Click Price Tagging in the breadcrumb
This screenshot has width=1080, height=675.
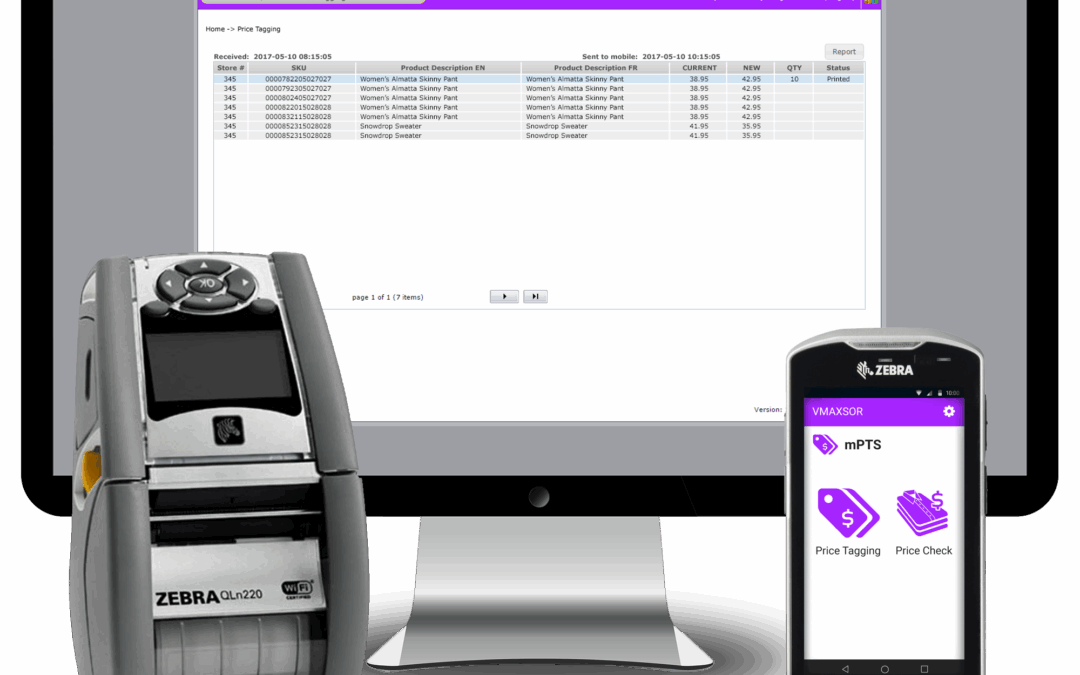pos(259,29)
